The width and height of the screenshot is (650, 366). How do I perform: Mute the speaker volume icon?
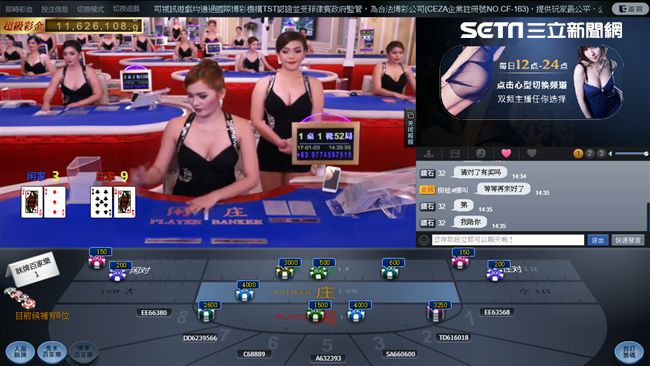(x=610, y=154)
